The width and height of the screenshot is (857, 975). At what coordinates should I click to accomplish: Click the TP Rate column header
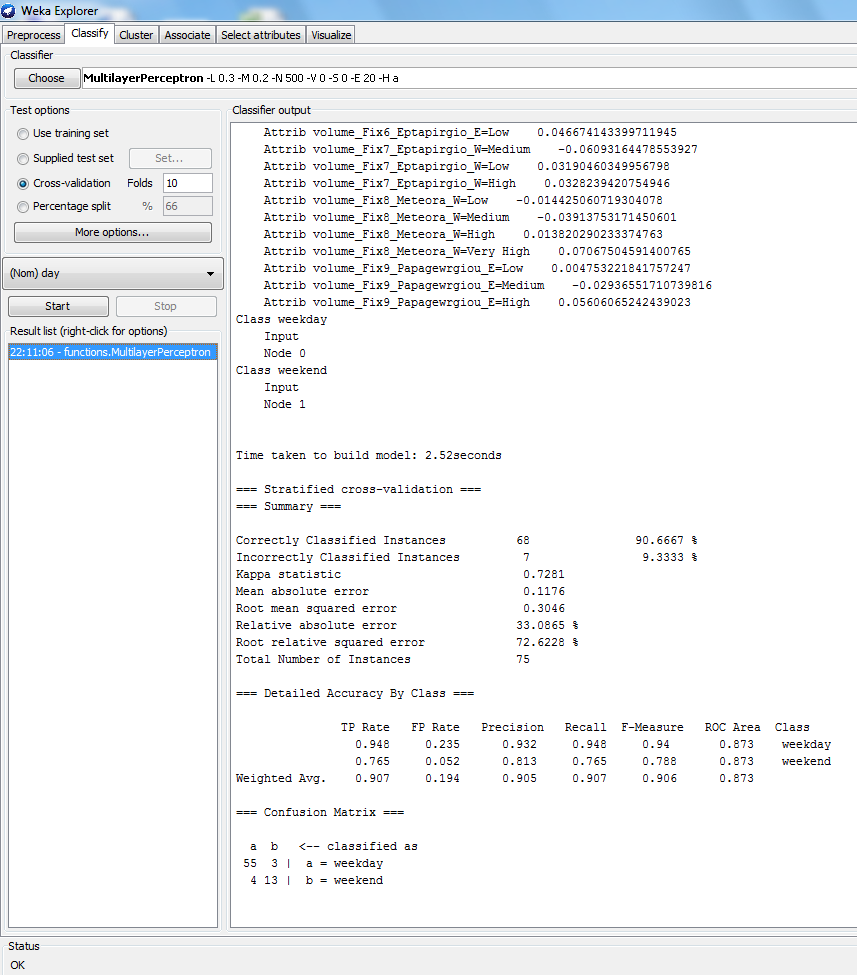(x=365, y=728)
